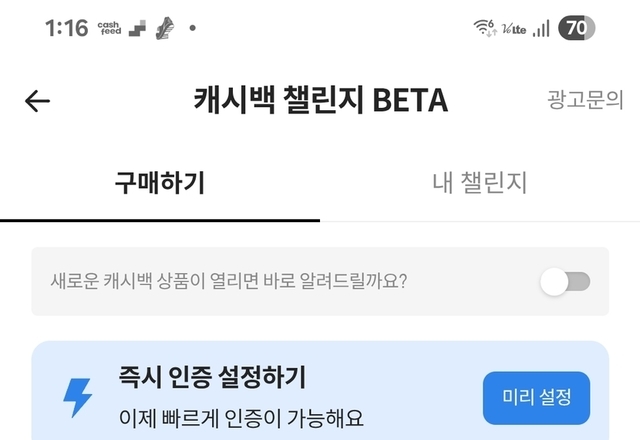The image size is (640, 440).
Task: Tap the cellular signal bars icon
Action: pos(541,29)
